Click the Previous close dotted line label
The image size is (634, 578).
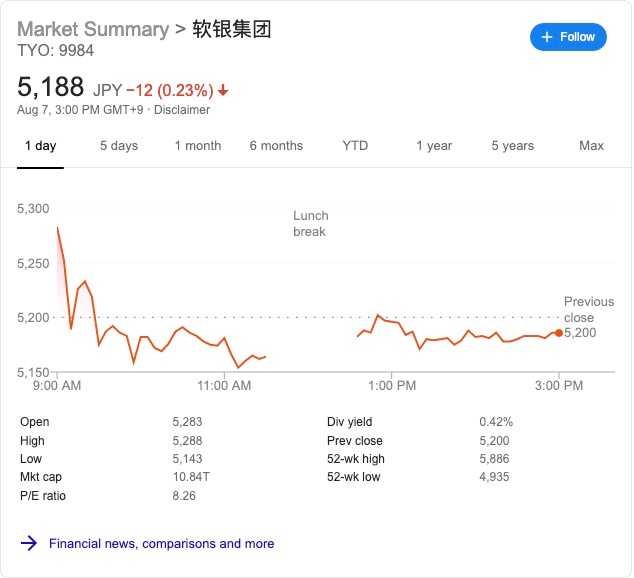click(589, 309)
